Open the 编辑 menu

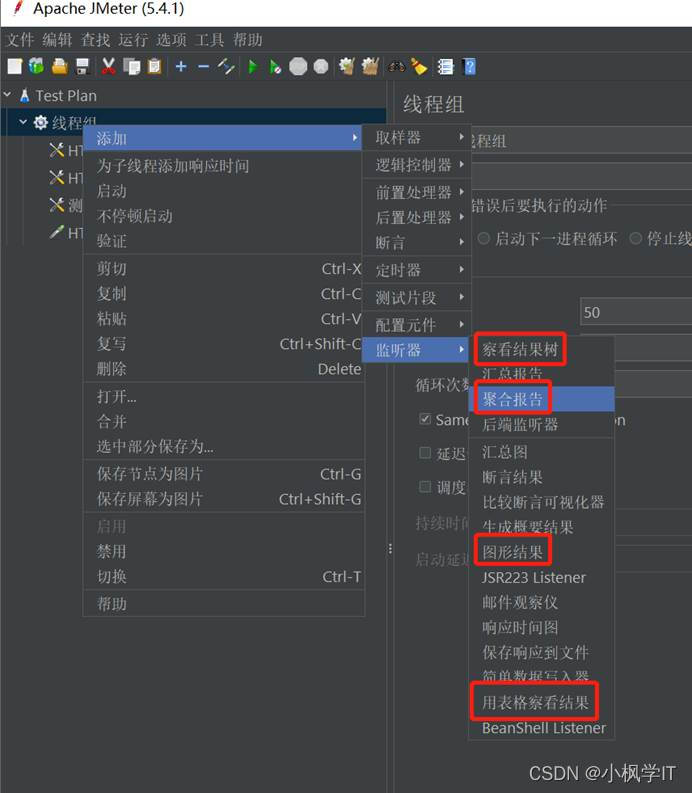(x=57, y=39)
